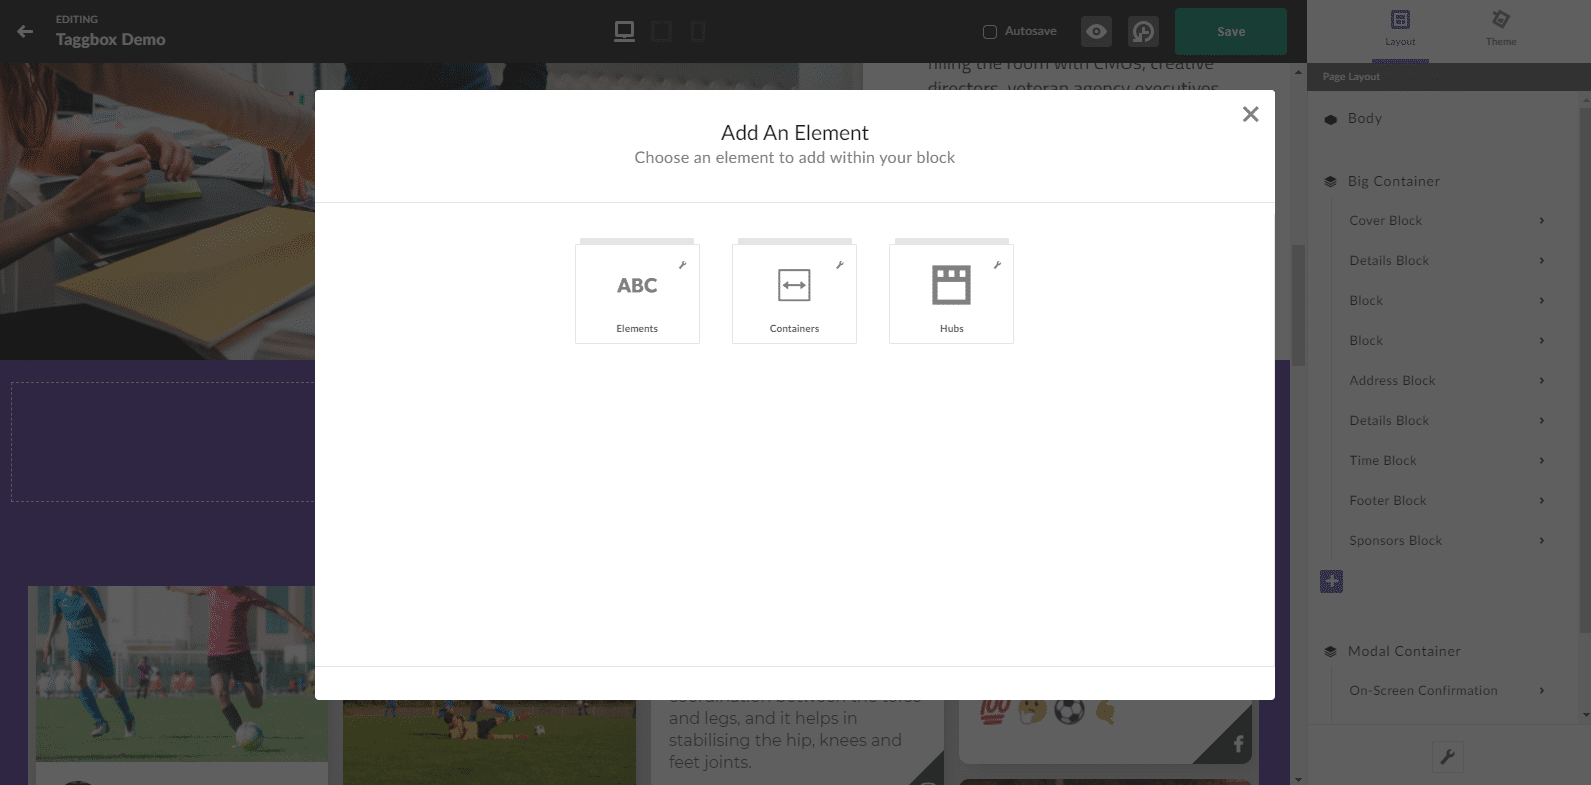Screen dimensions: 1591x785
Task: Expand the Cover Block chevron
Action: (x=1541, y=221)
